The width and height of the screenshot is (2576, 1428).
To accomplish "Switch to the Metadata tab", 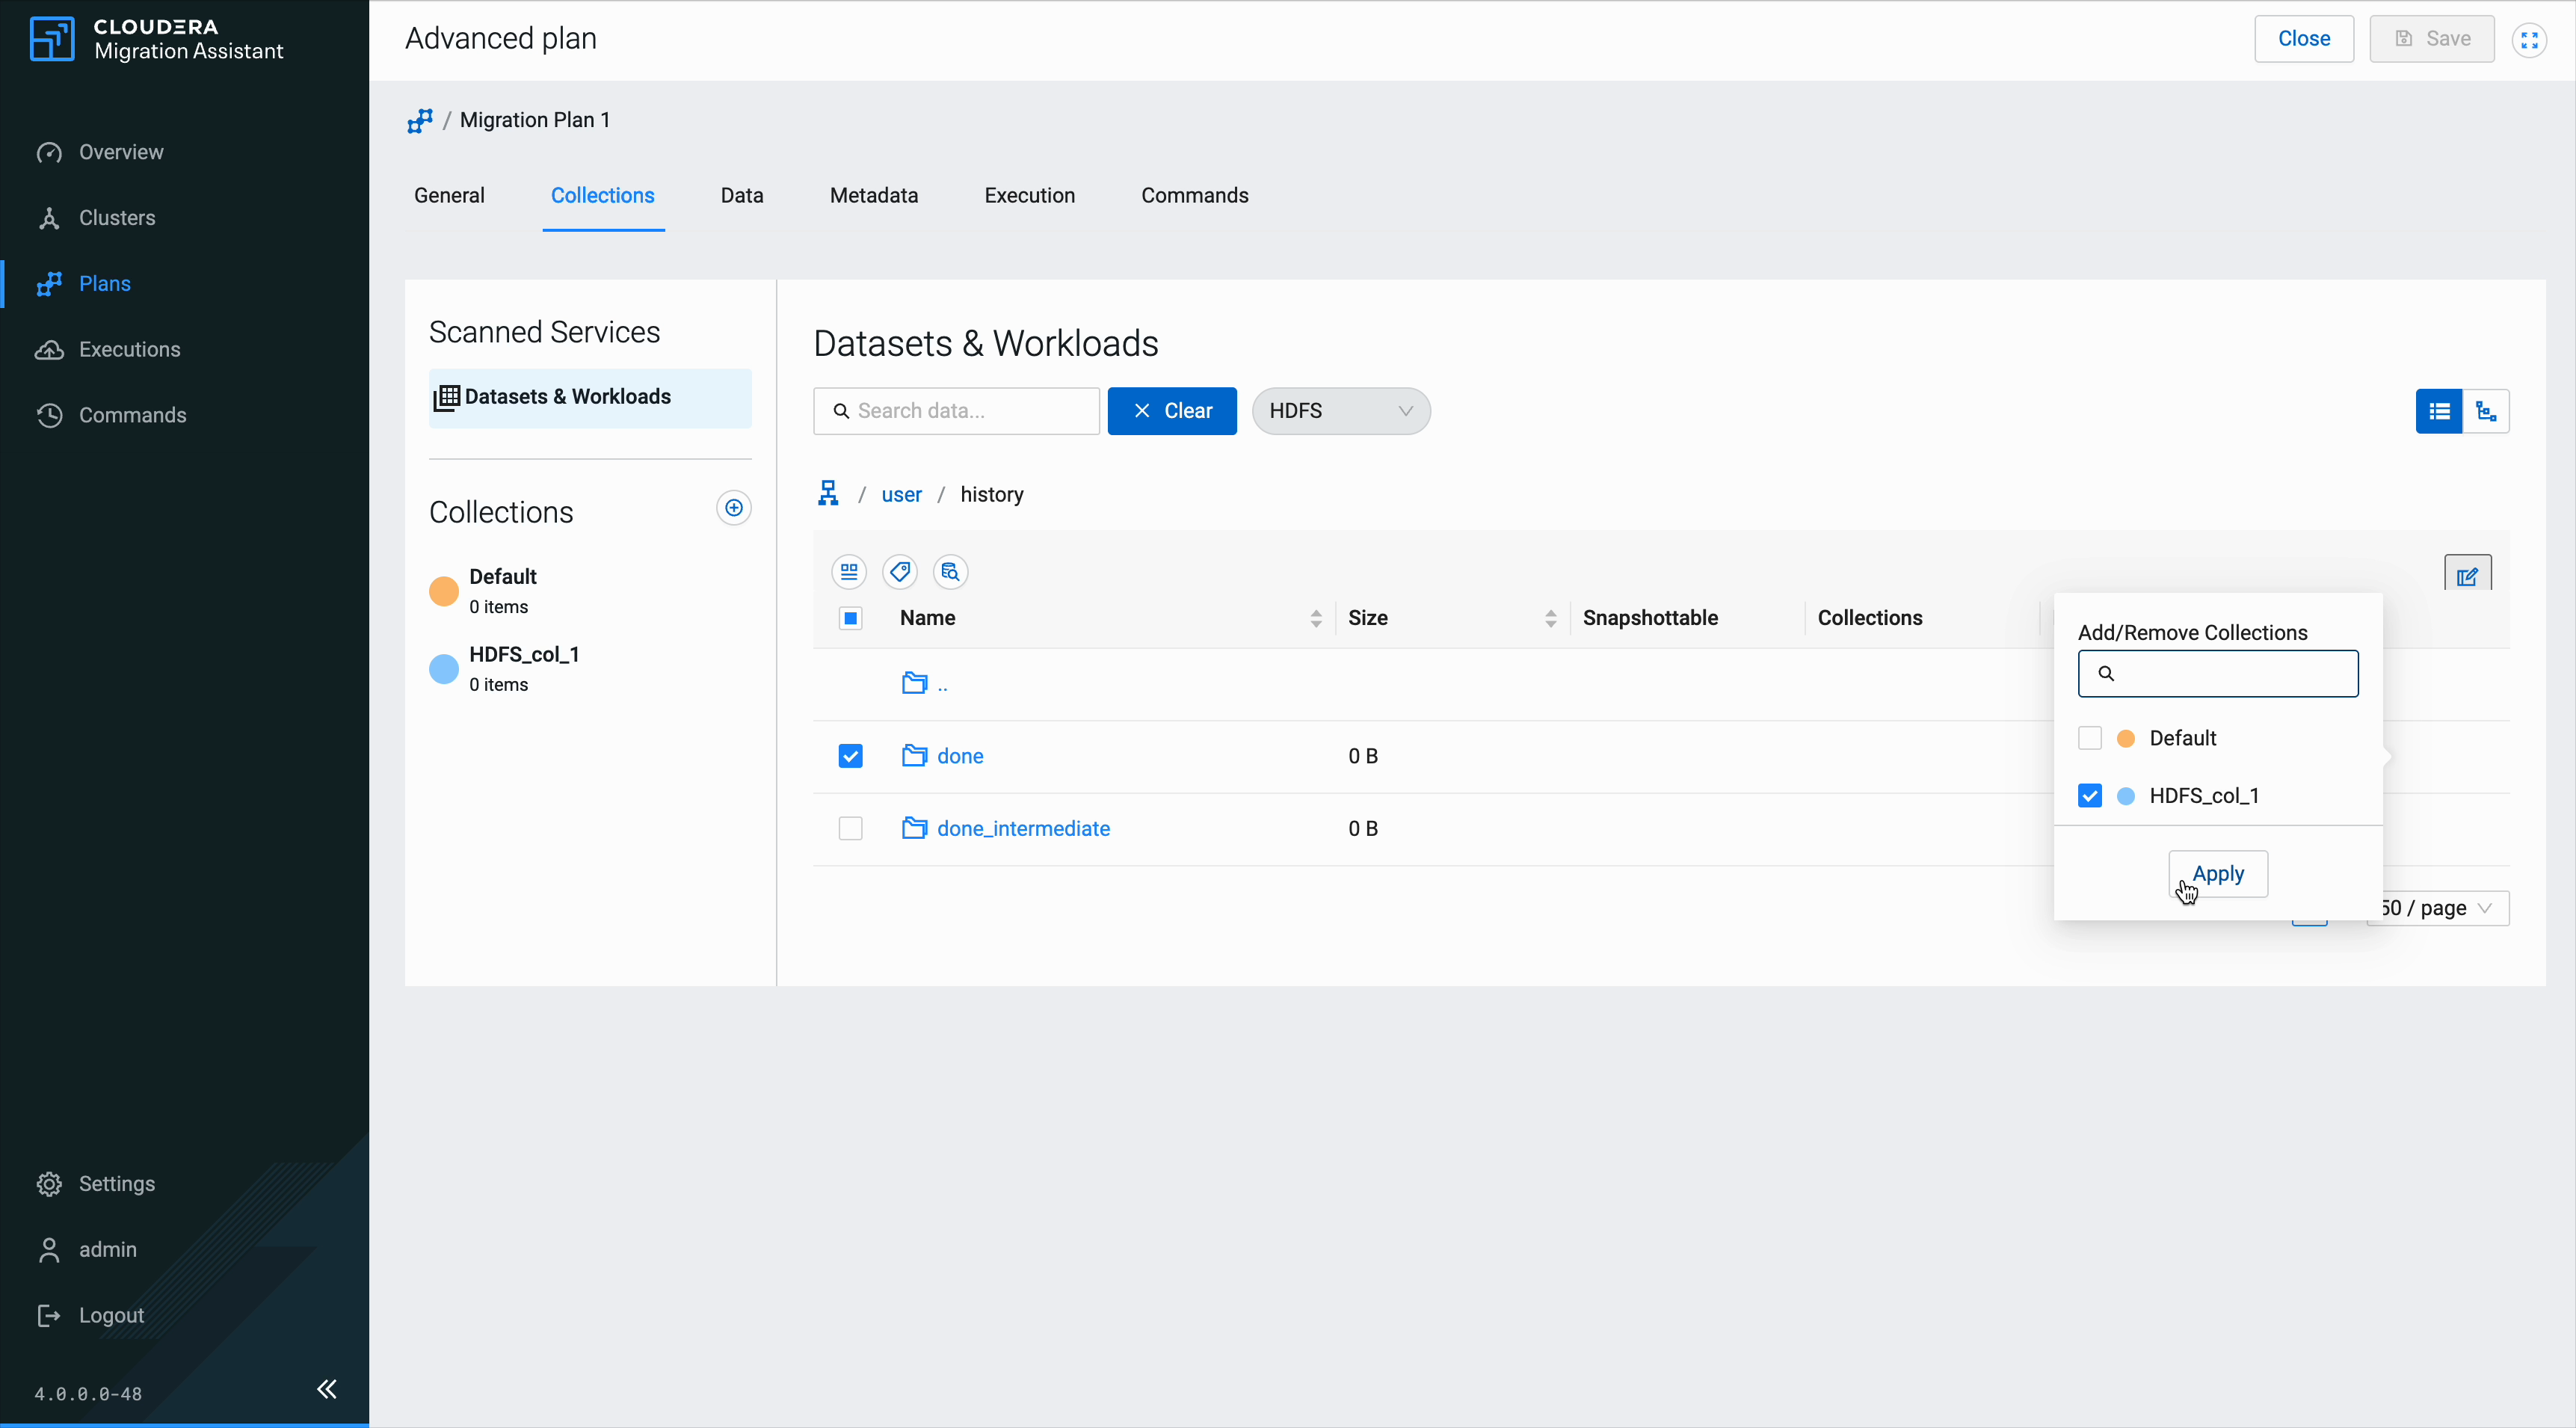I will coord(874,196).
